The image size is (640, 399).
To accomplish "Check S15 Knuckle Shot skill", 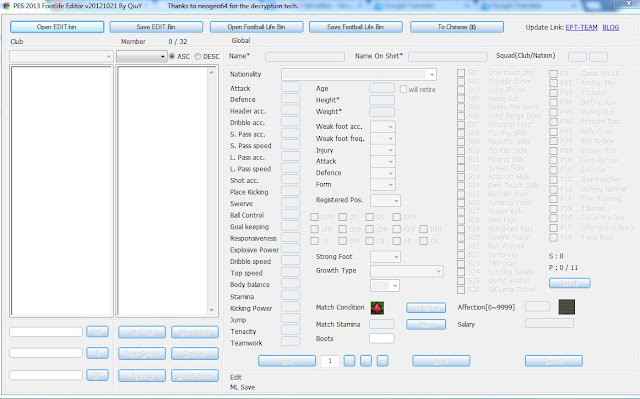I will [461, 194].
